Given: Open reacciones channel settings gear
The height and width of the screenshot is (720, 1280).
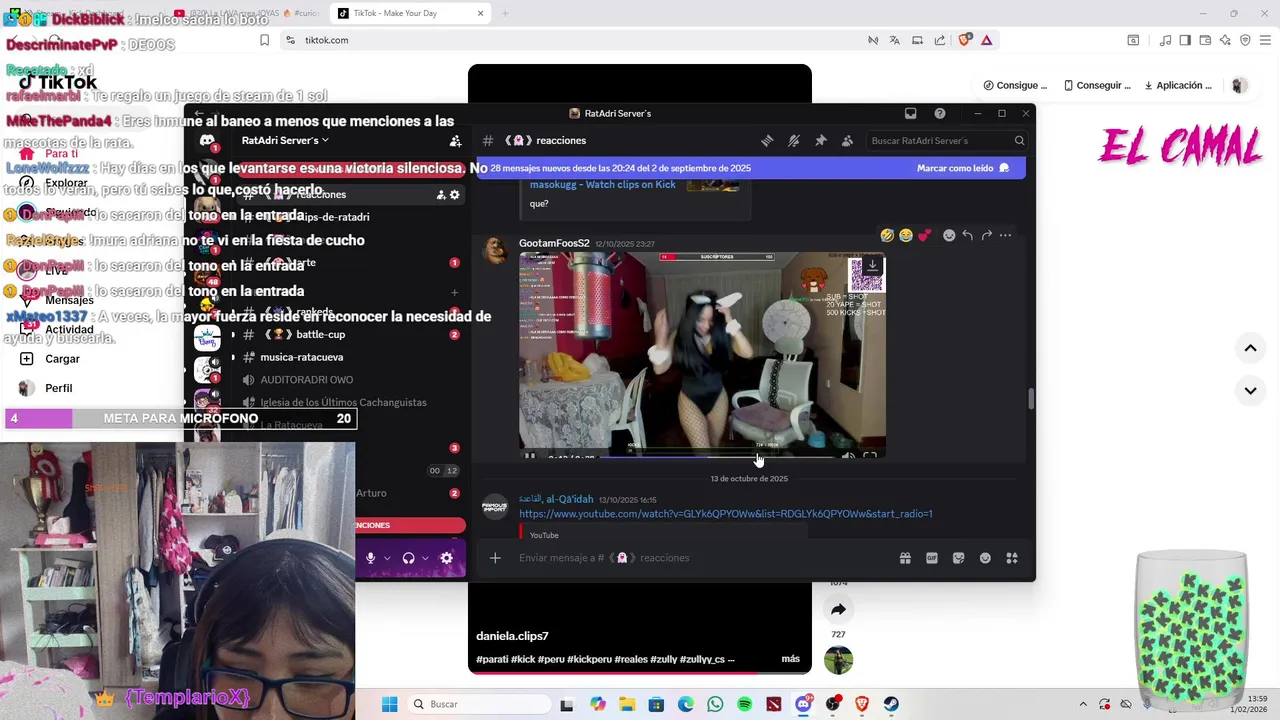Looking at the screenshot, I should [x=455, y=195].
